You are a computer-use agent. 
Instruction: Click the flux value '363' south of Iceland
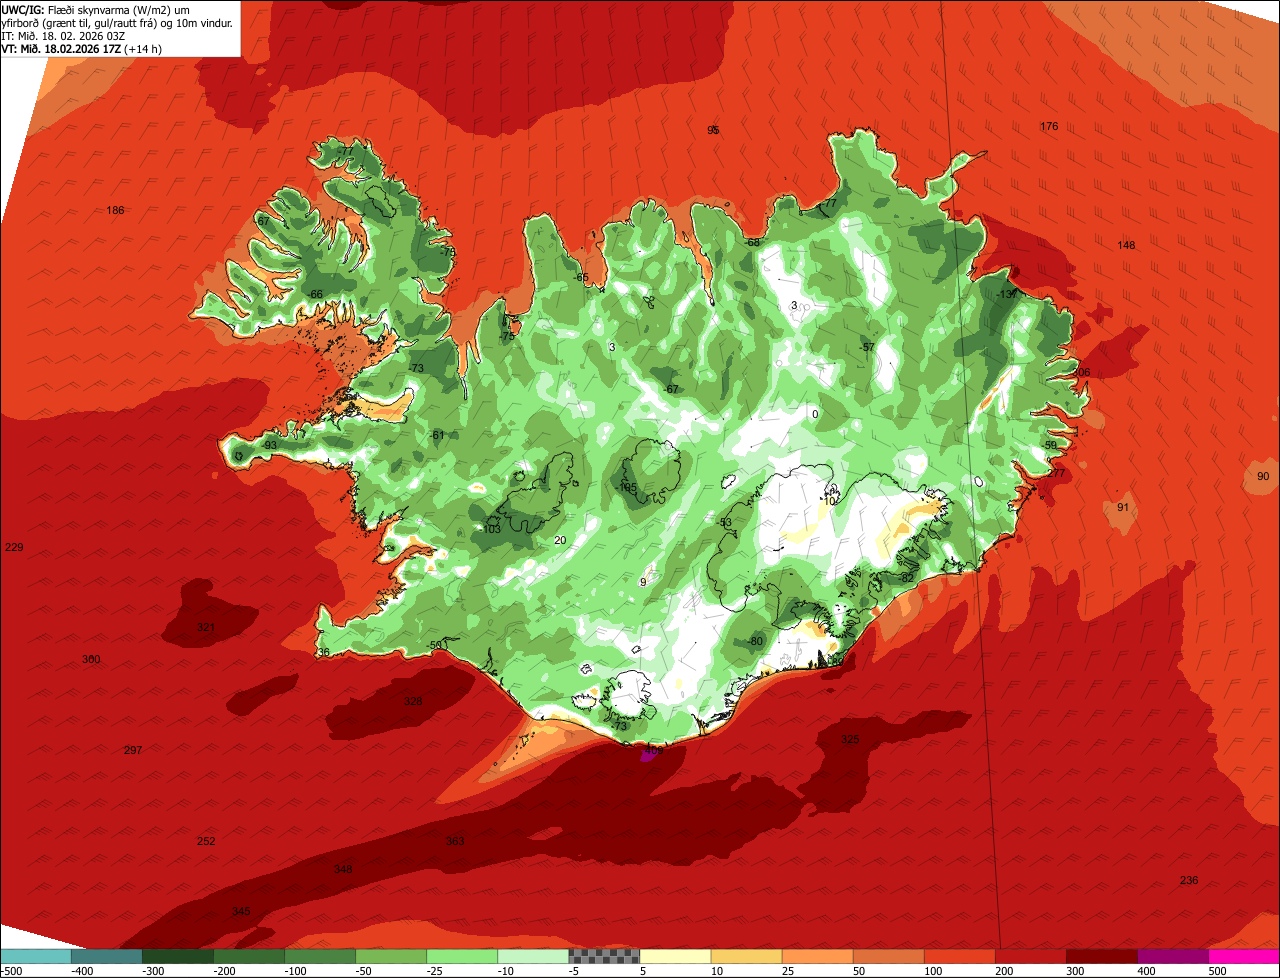pos(455,841)
